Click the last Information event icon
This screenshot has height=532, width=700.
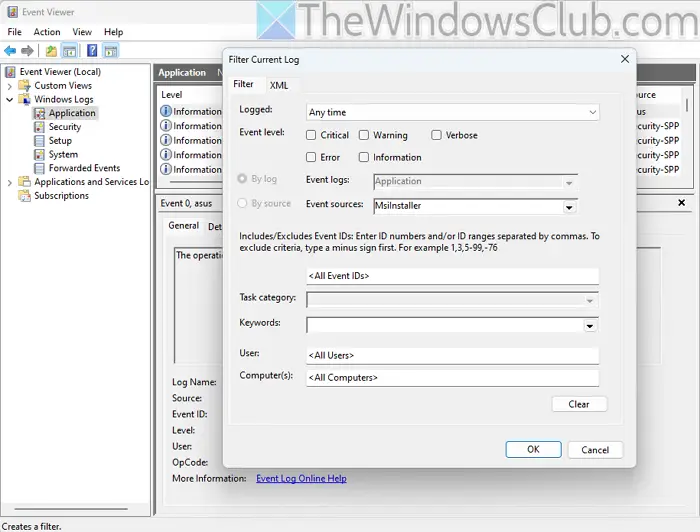coord(166,169)
